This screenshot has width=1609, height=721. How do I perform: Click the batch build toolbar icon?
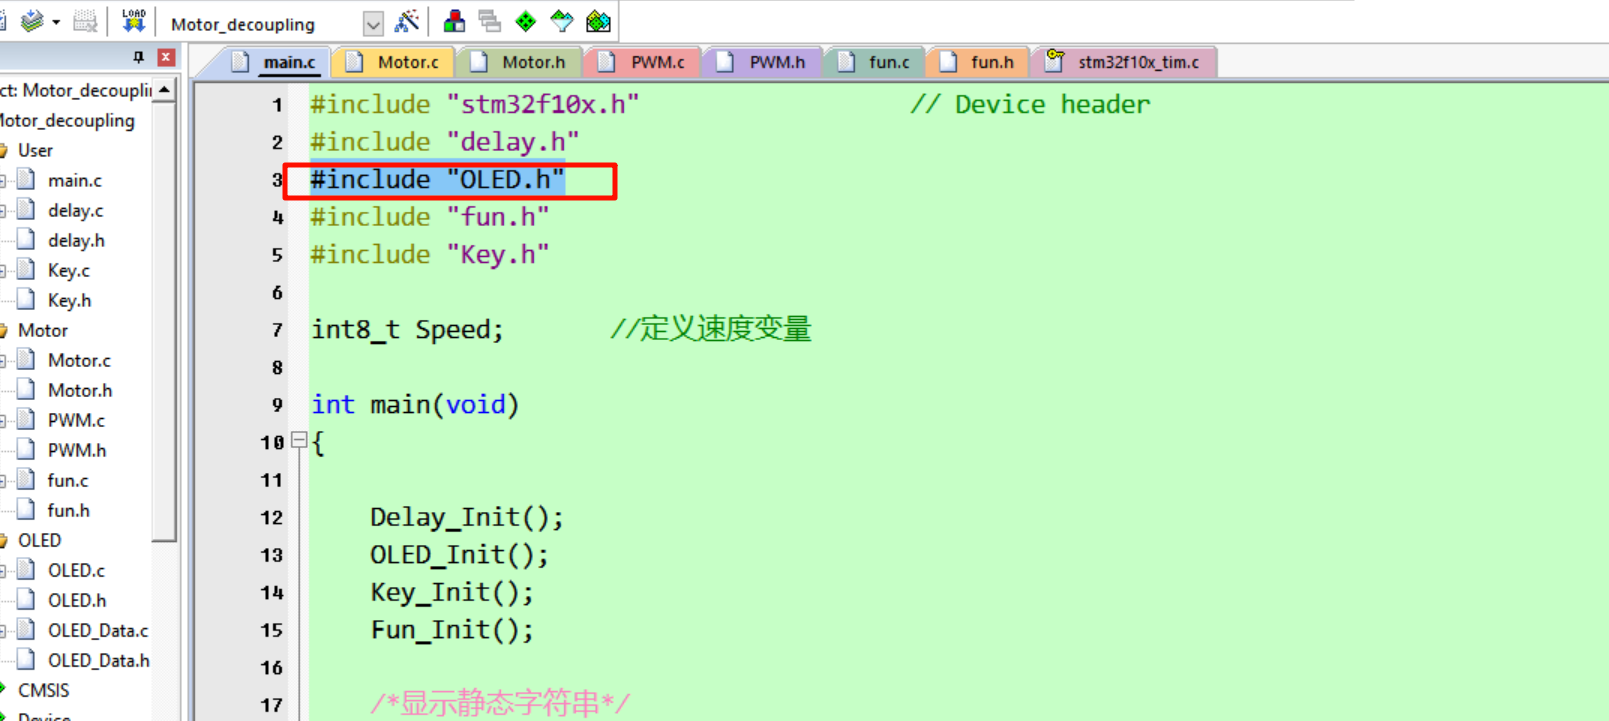pos(31,21)
